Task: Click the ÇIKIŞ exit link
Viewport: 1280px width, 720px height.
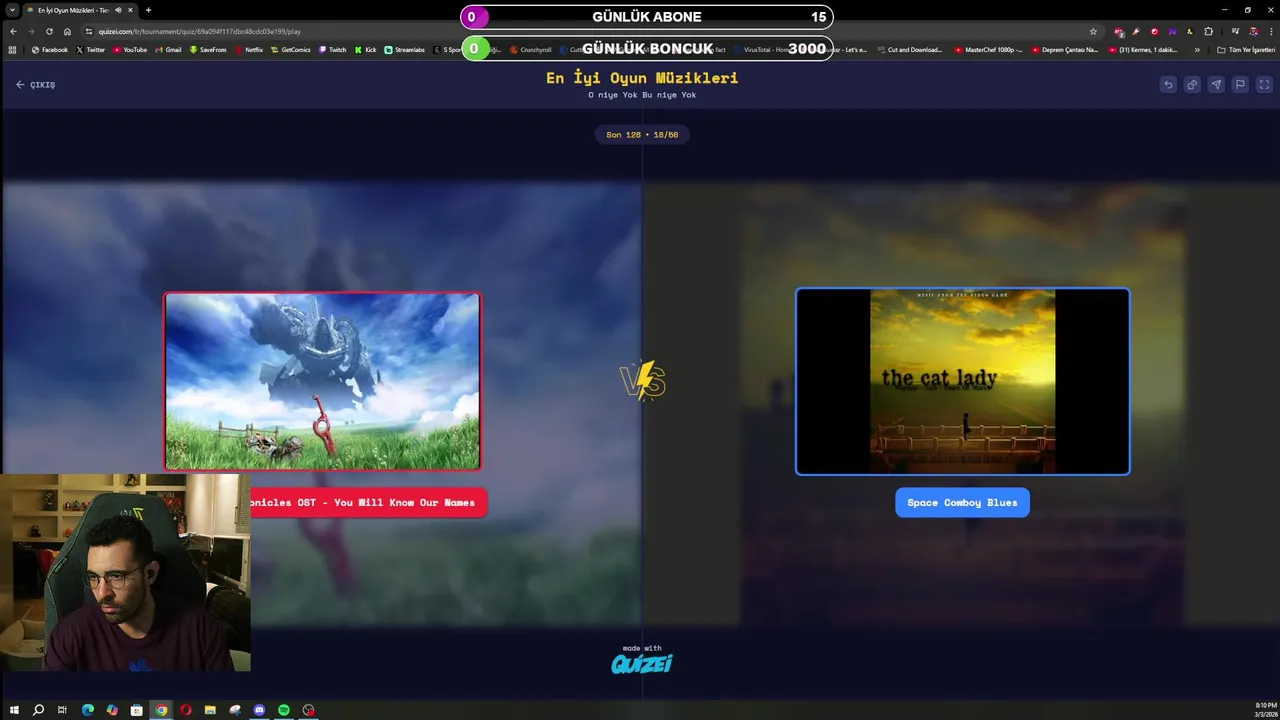Action: 36,85
